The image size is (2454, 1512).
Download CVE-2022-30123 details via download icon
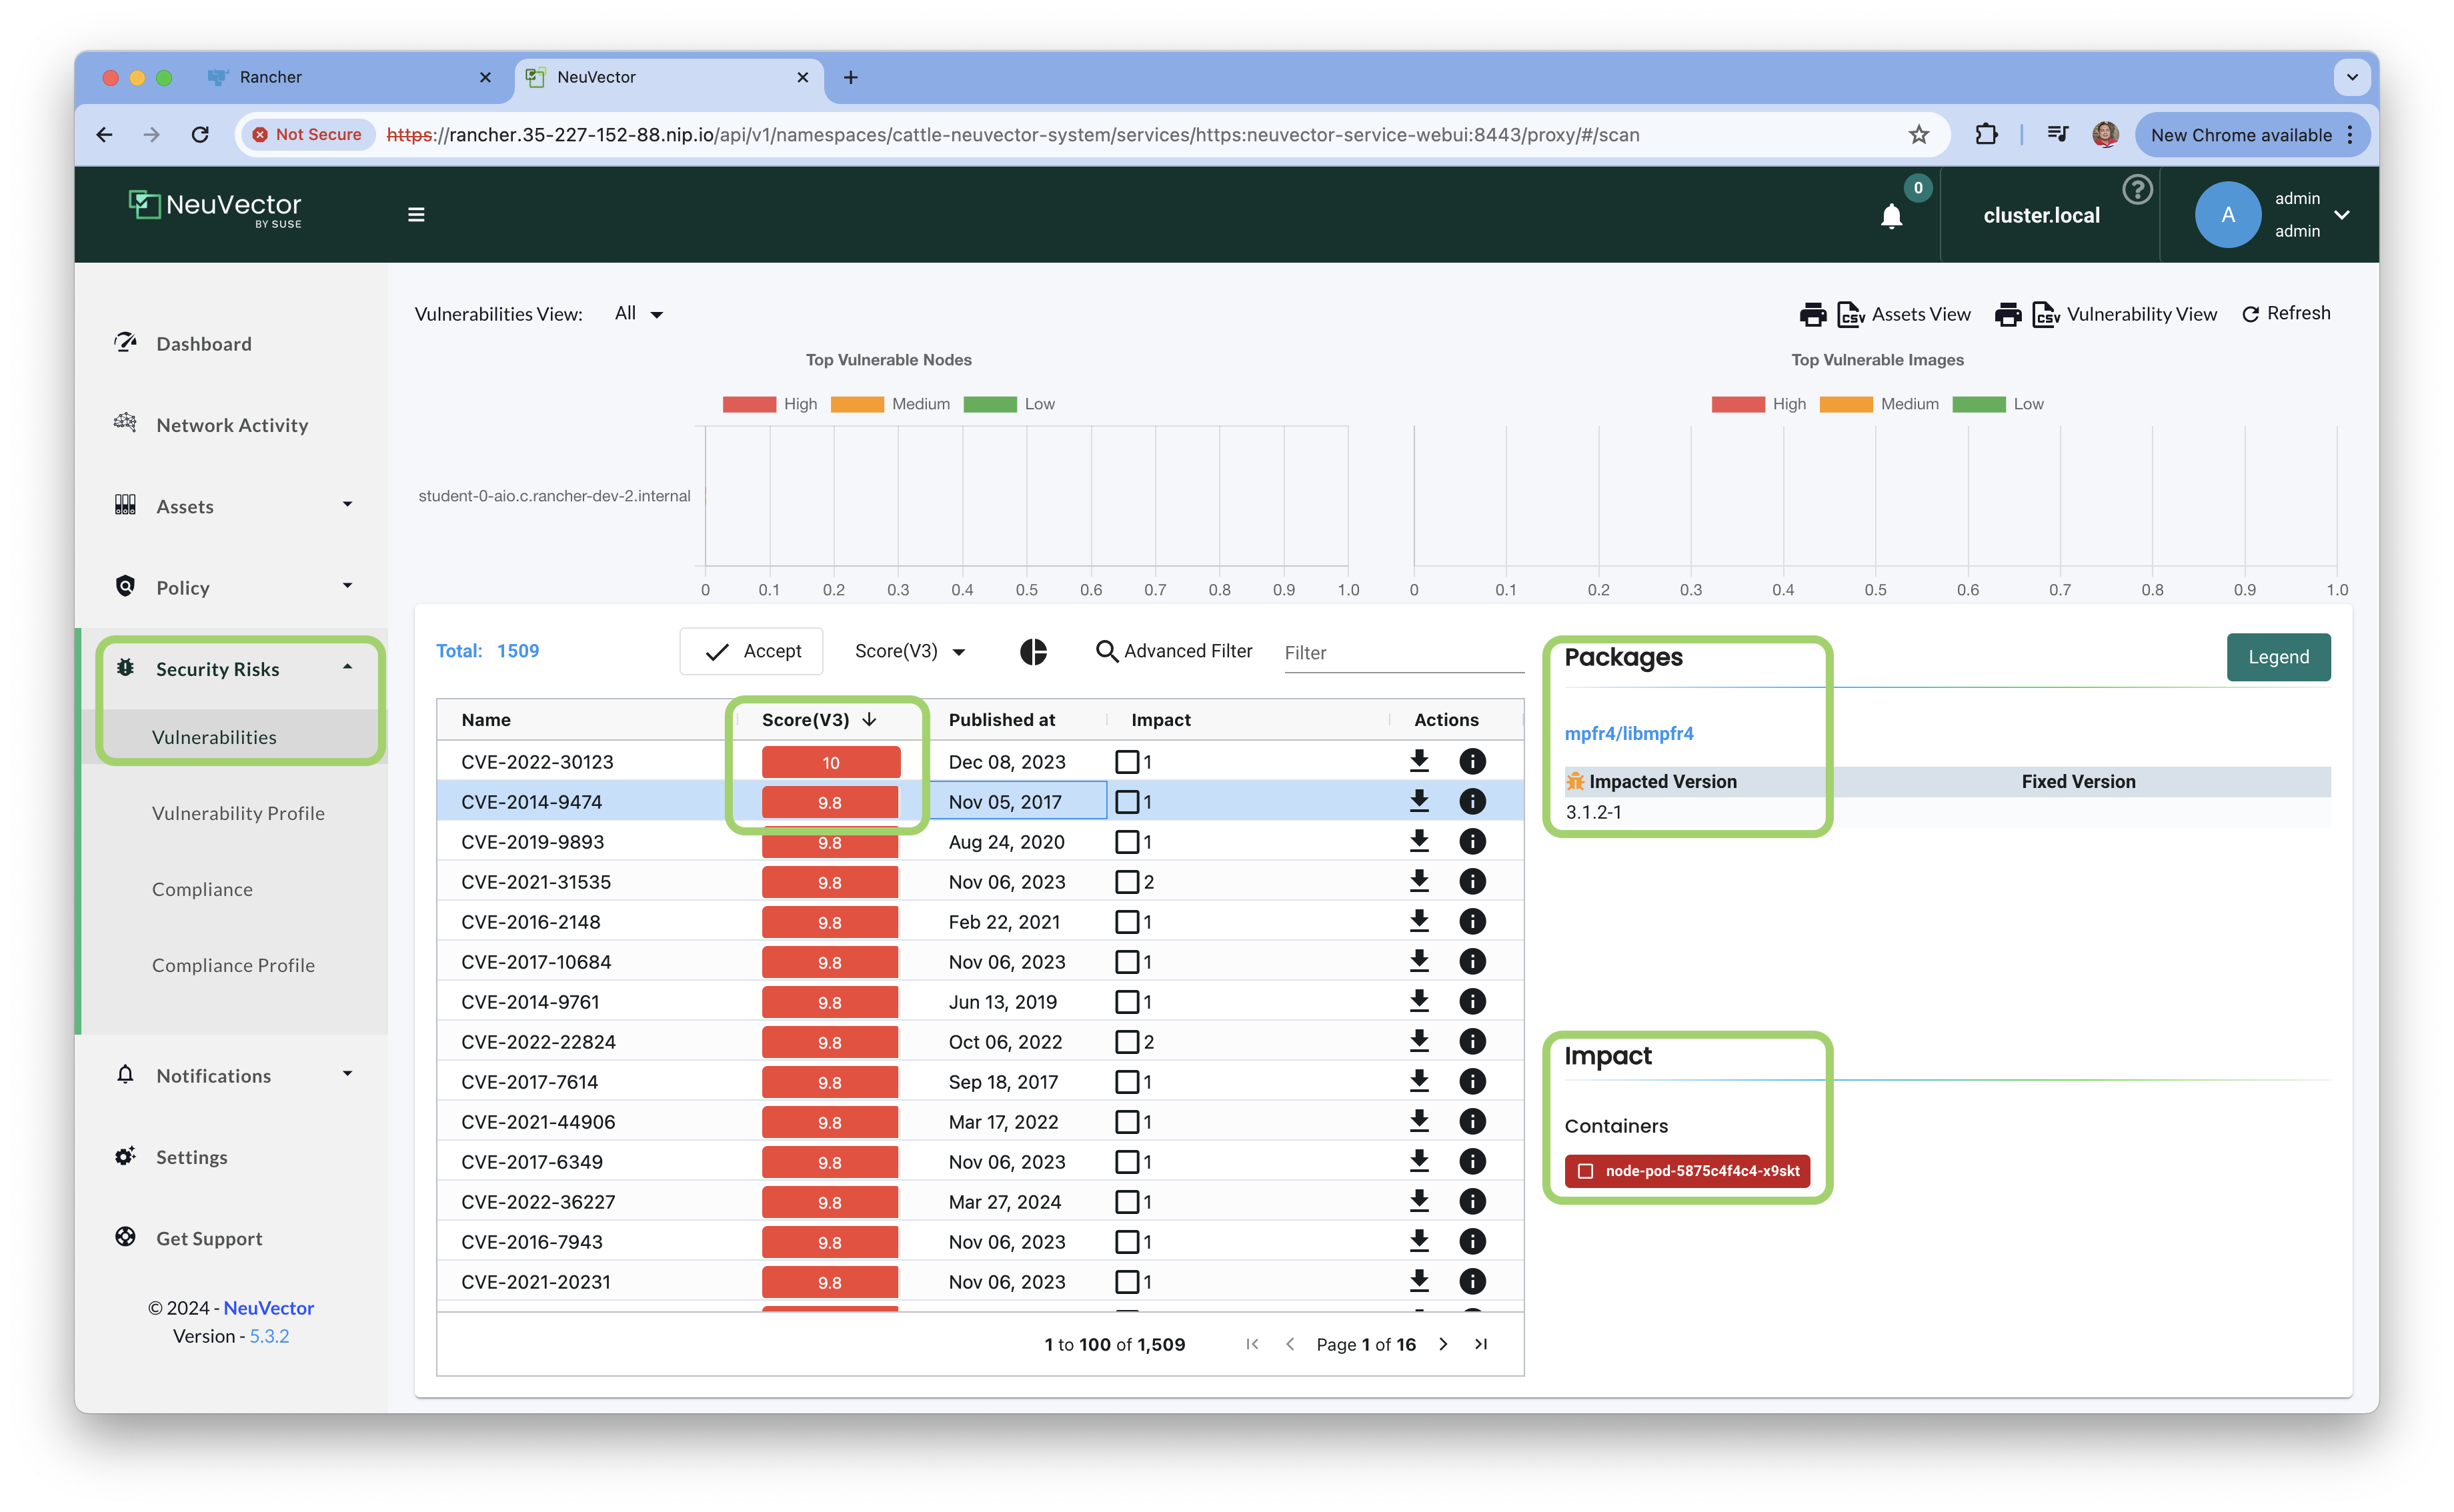(x=1419, y=761)
